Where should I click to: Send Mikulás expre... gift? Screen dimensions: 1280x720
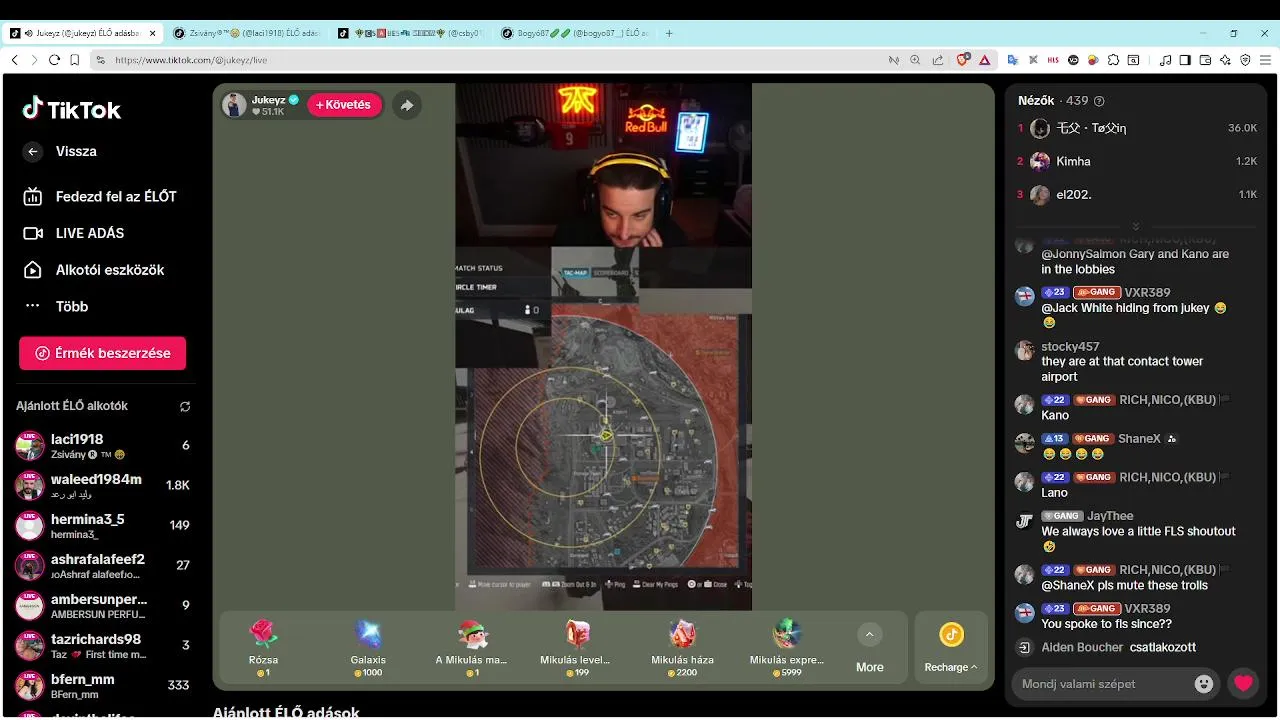coord(787,647)
